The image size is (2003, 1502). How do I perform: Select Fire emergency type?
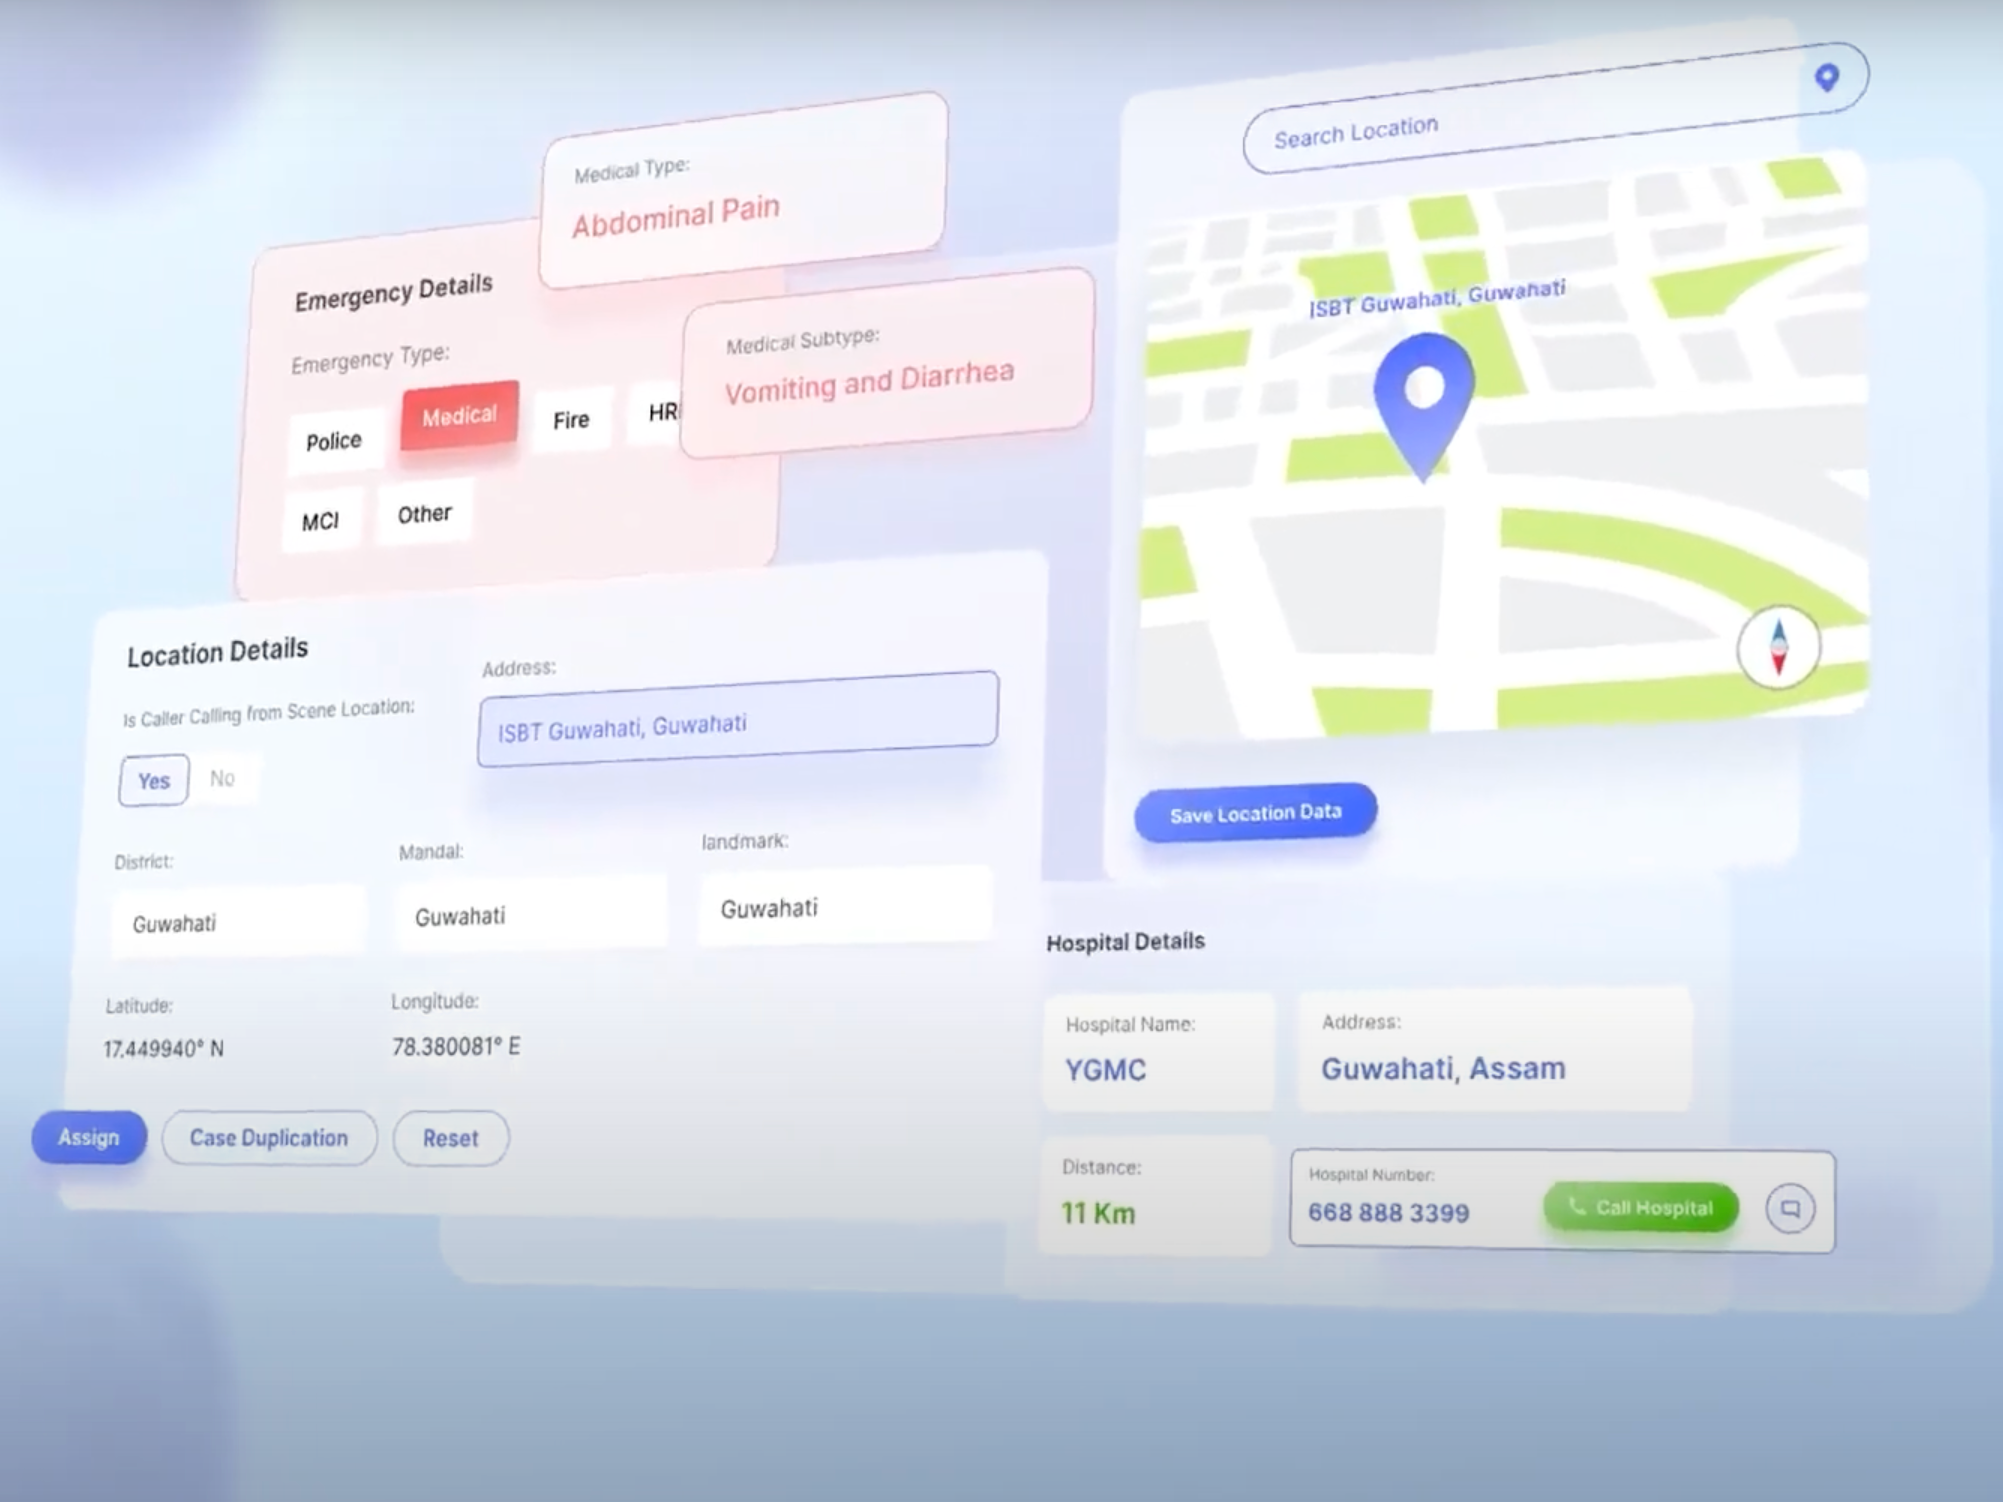(571, 420)
